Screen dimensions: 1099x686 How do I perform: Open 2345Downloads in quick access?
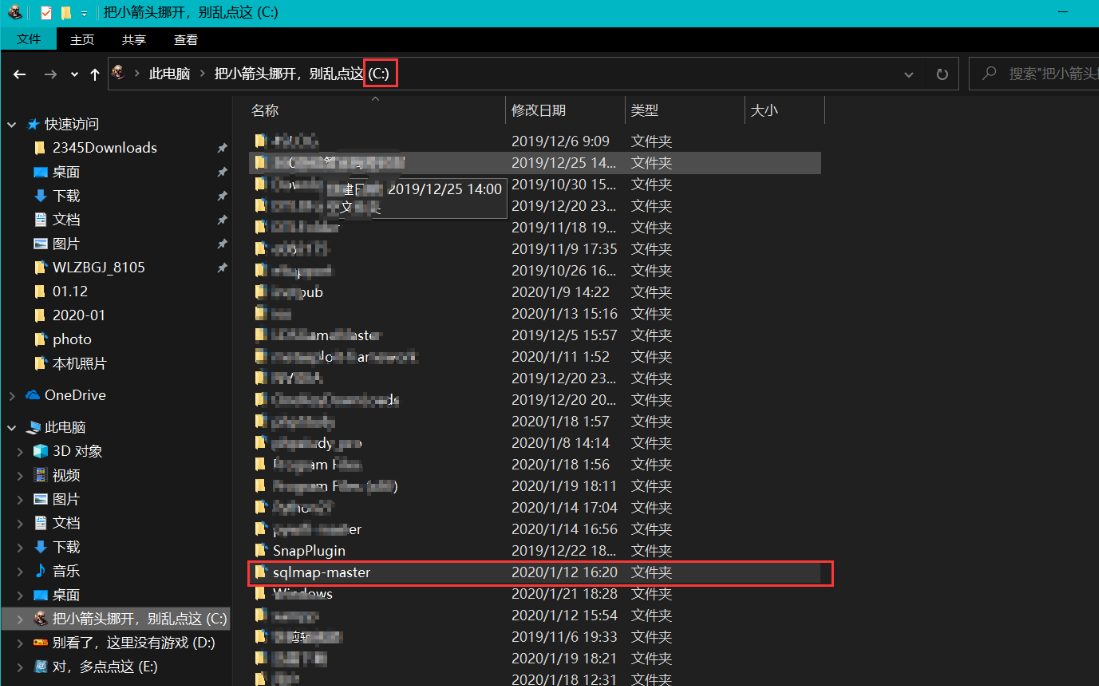104,148
